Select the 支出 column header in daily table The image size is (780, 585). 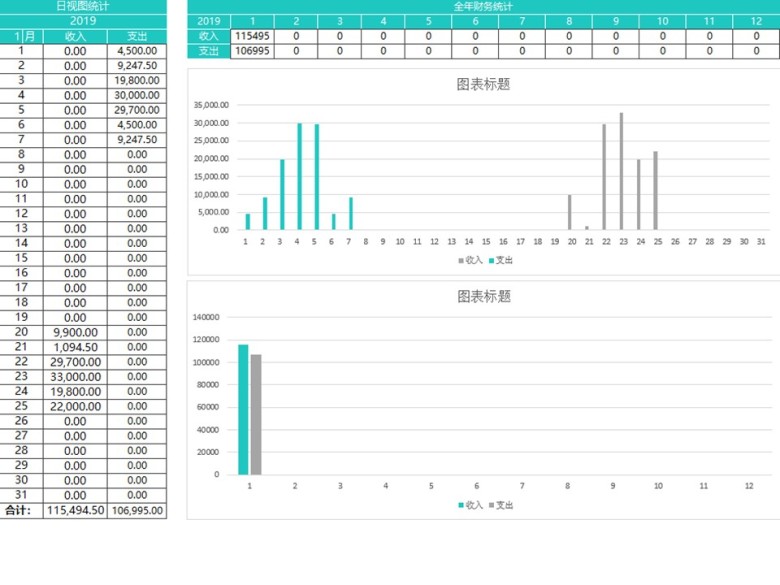tap(137, 36)
